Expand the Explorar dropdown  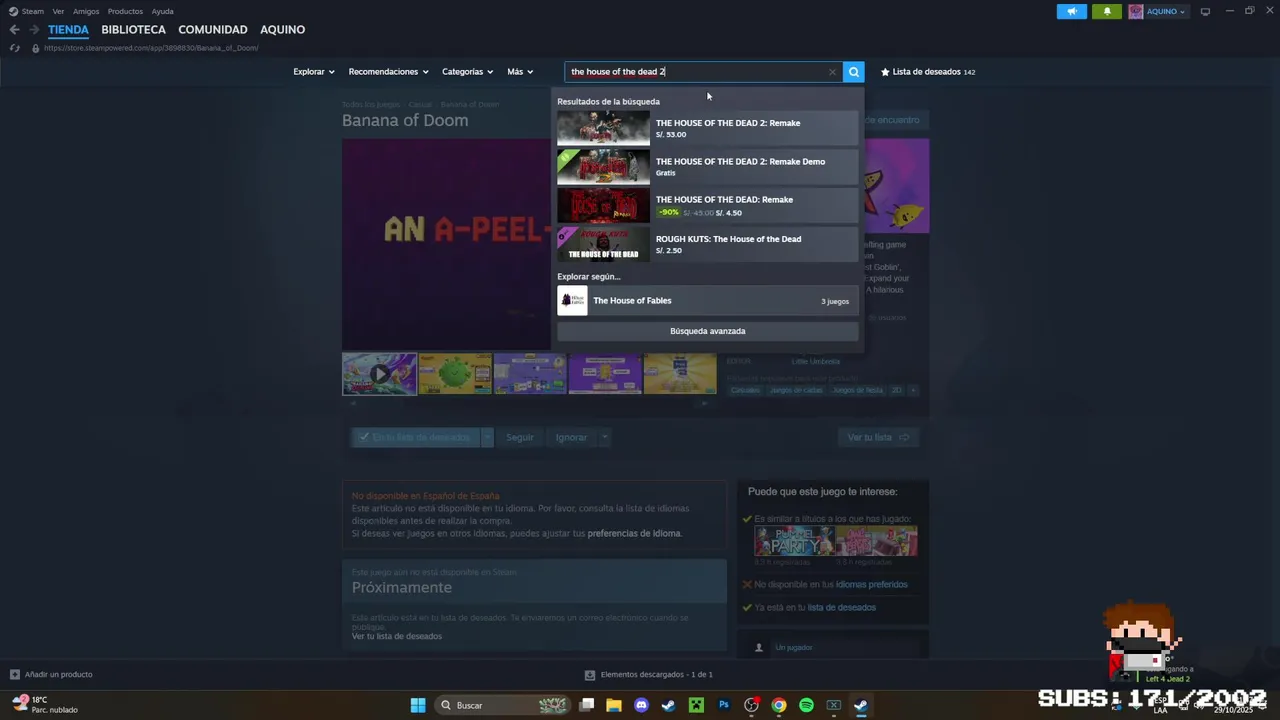[x=314, y=72]
